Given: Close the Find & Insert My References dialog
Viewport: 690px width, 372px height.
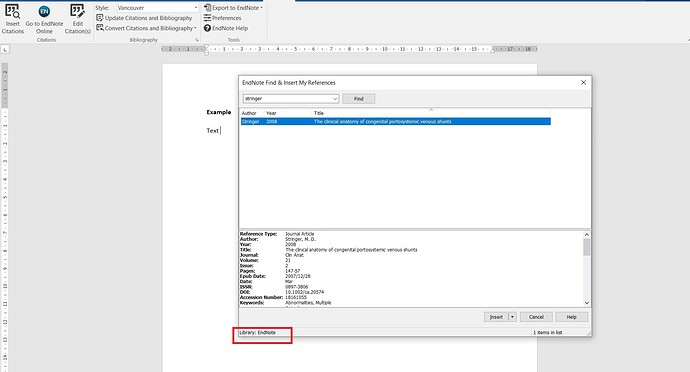Looking at the screenshot, I should (583, 82).
